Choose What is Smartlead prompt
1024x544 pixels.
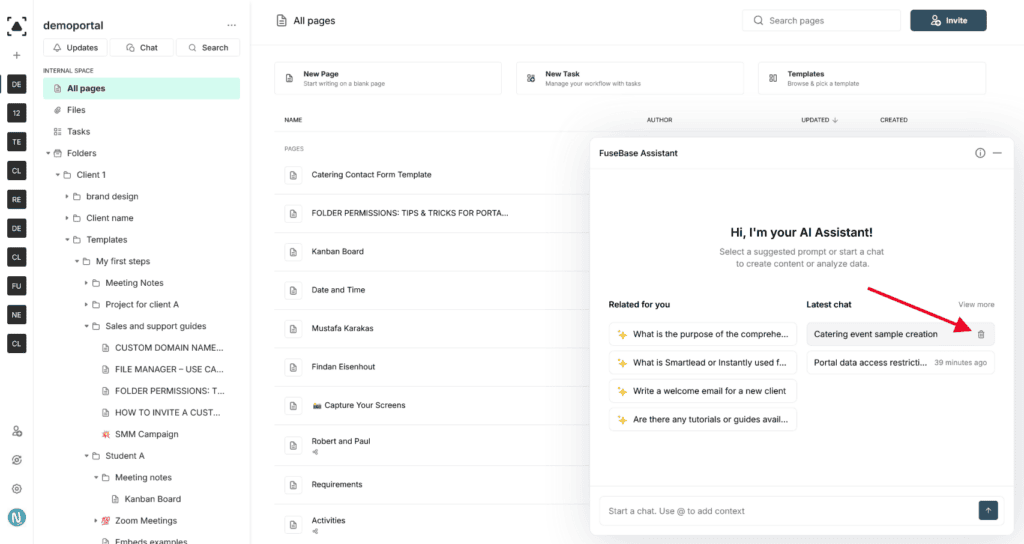tap(703, 362)
